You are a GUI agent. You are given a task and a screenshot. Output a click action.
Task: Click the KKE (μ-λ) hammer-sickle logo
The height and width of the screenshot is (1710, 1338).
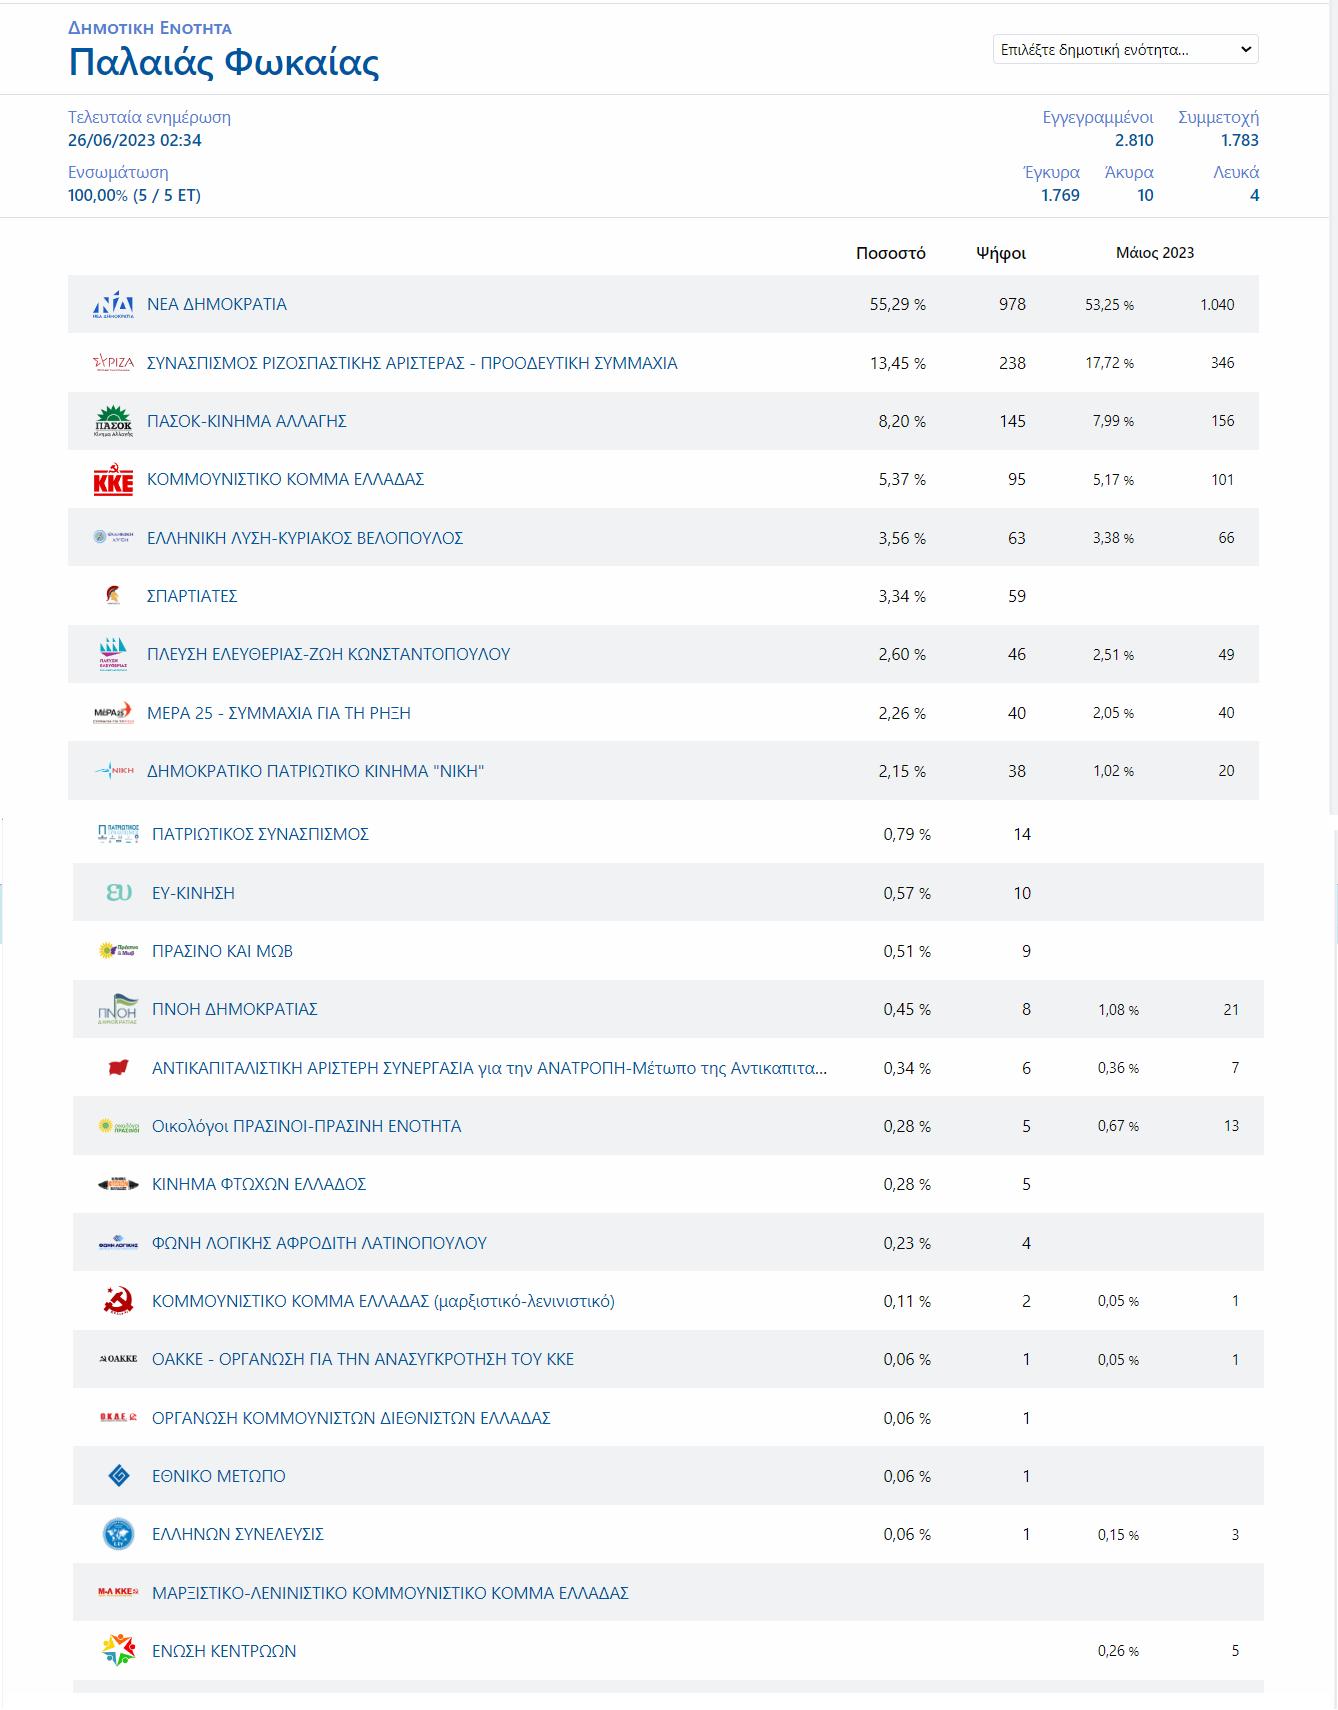click(118, 1301)
